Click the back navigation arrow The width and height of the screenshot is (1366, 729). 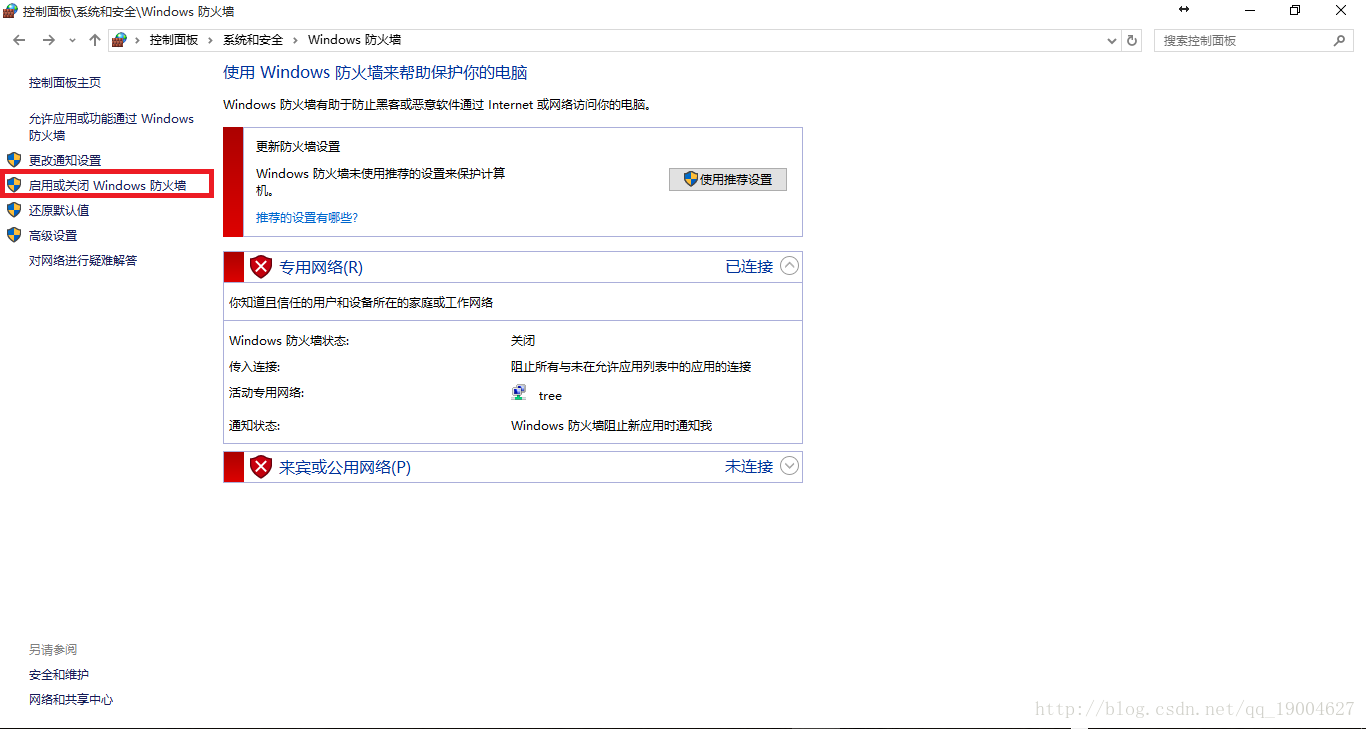(x=19, y=40)
